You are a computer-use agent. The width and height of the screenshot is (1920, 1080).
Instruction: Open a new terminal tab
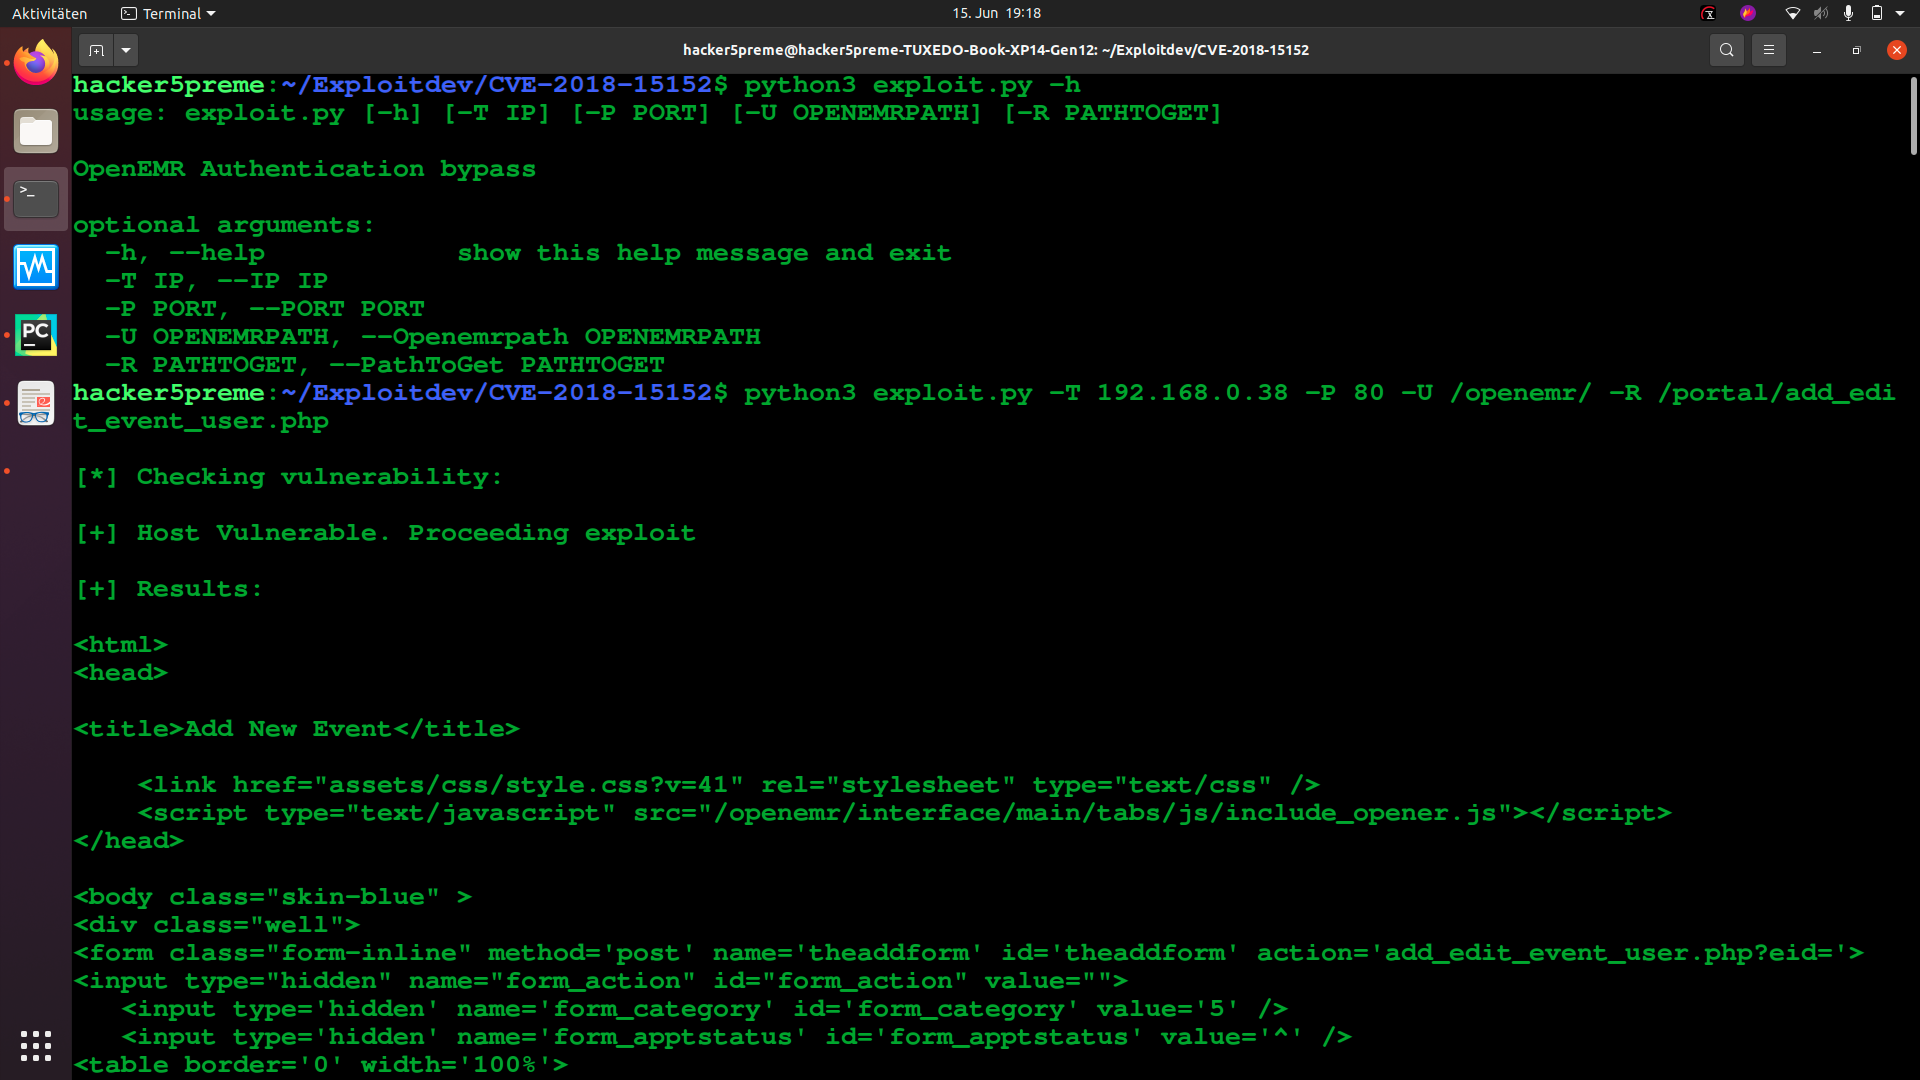coord(96,50)
